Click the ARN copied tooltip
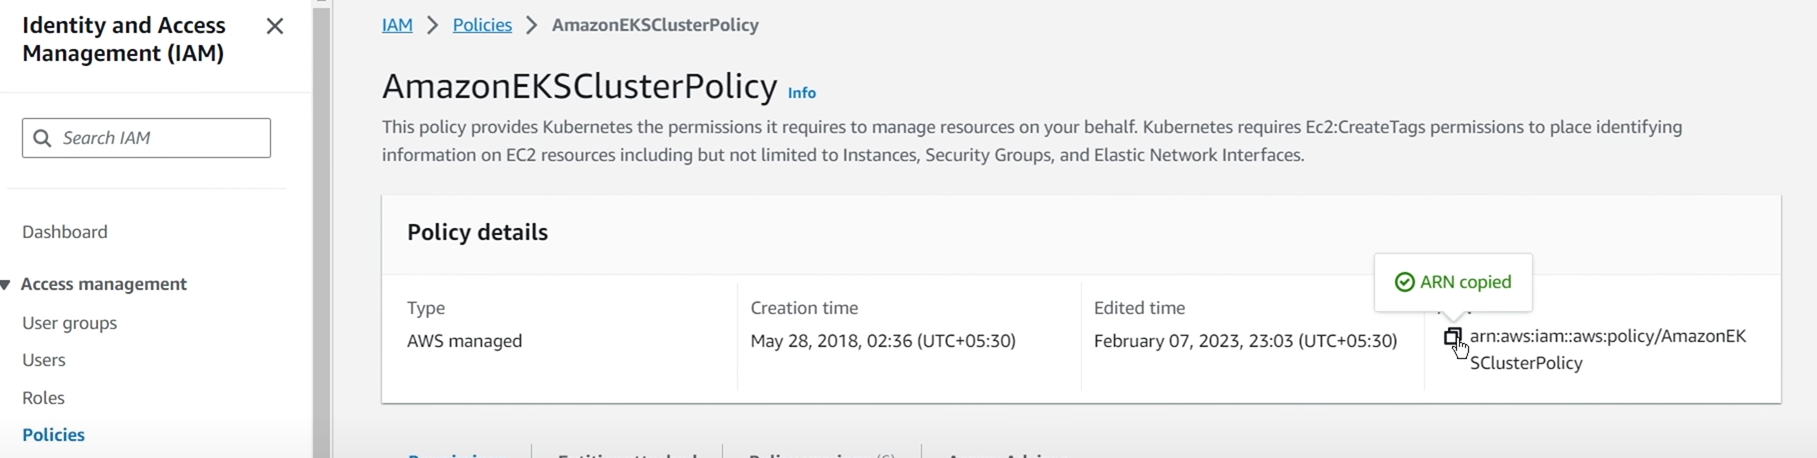1817x458 pixels. click(x=1453, y=282)
